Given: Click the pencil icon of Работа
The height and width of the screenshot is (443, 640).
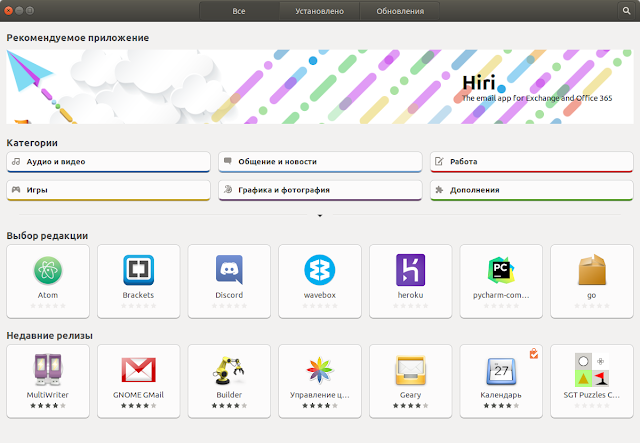Looking at the screenshot, I should (439, 161).
